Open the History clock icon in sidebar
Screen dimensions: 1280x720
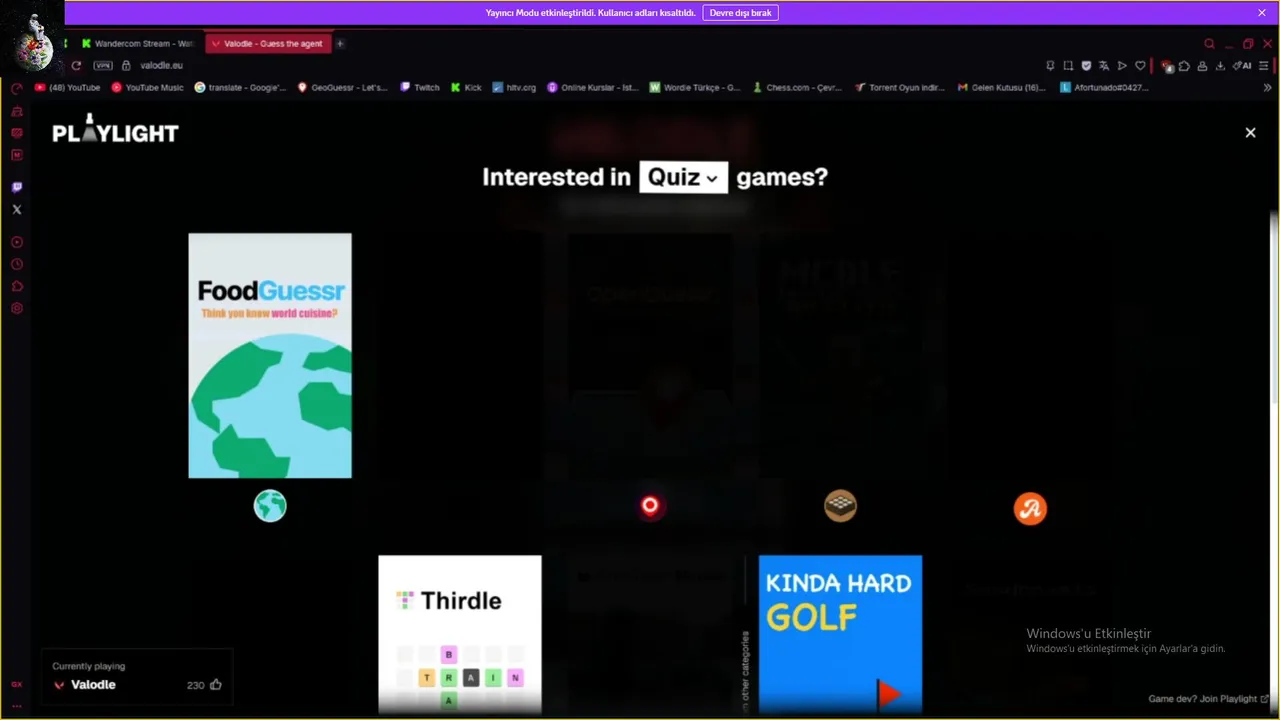[x=17, y=264]
